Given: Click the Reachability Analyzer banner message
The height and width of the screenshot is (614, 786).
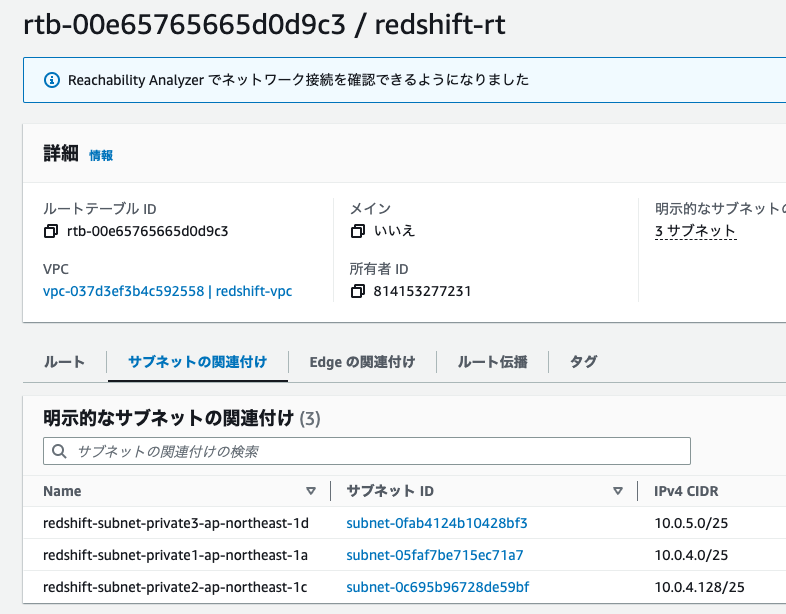Looking at the screenshot, I should click(298, 80).
